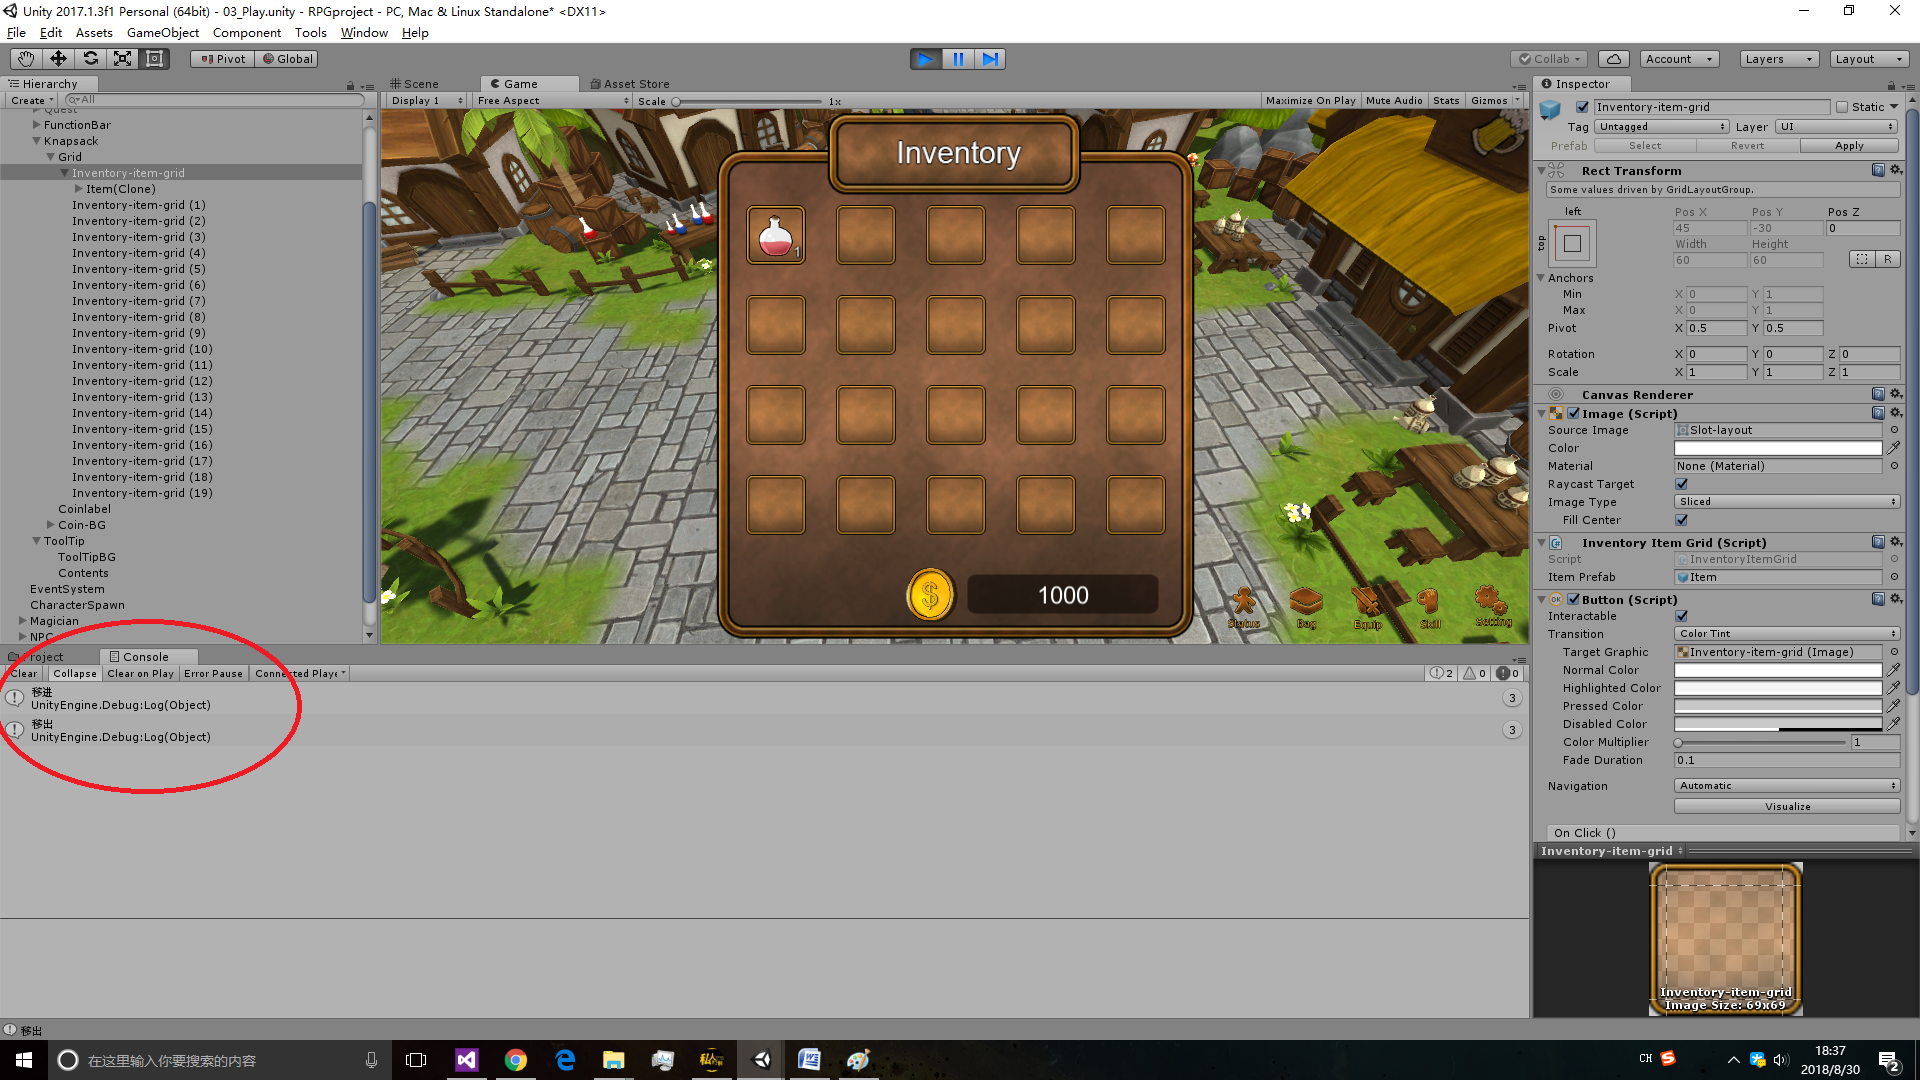Toggle Maximize On Play
The width and height of the screenshot is (1920, 1080).
[x=1310, y=100]
